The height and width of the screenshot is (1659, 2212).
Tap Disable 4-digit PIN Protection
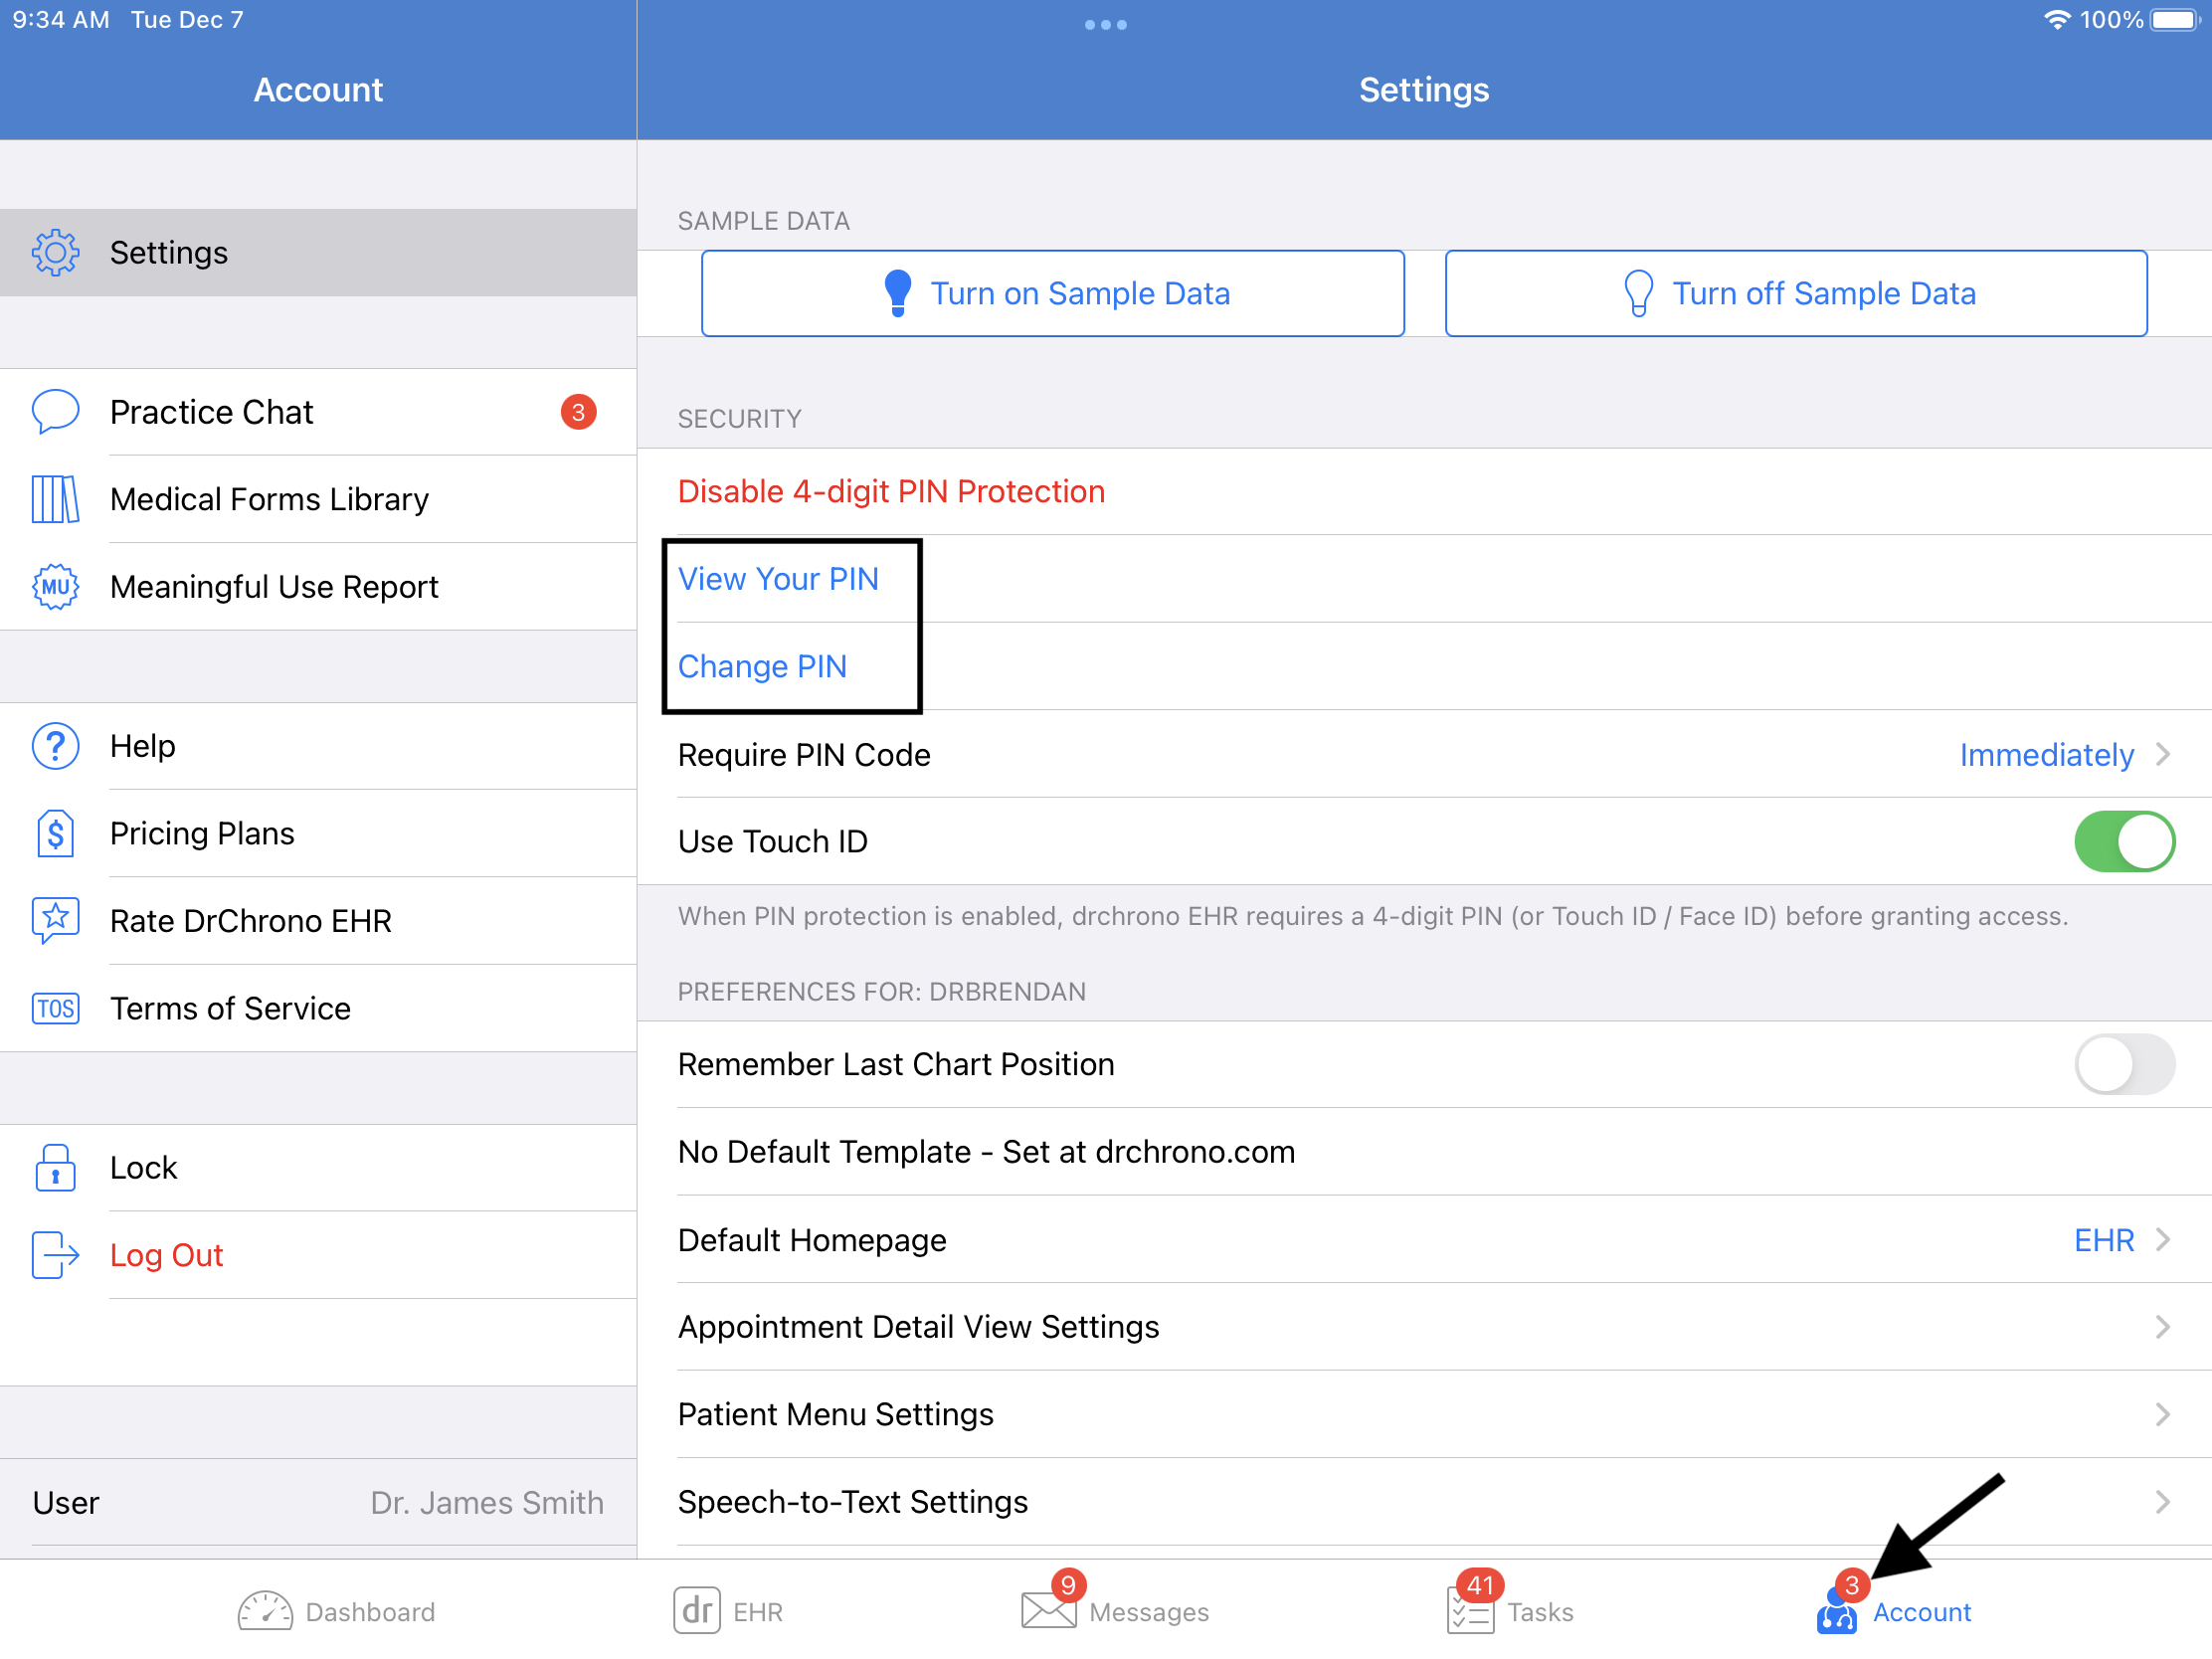click(x=891, y=491)
